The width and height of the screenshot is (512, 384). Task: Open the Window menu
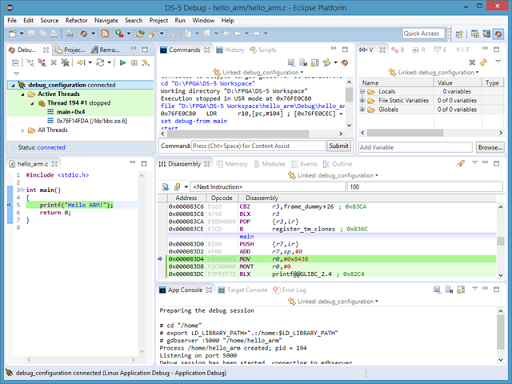click(203, 20)
